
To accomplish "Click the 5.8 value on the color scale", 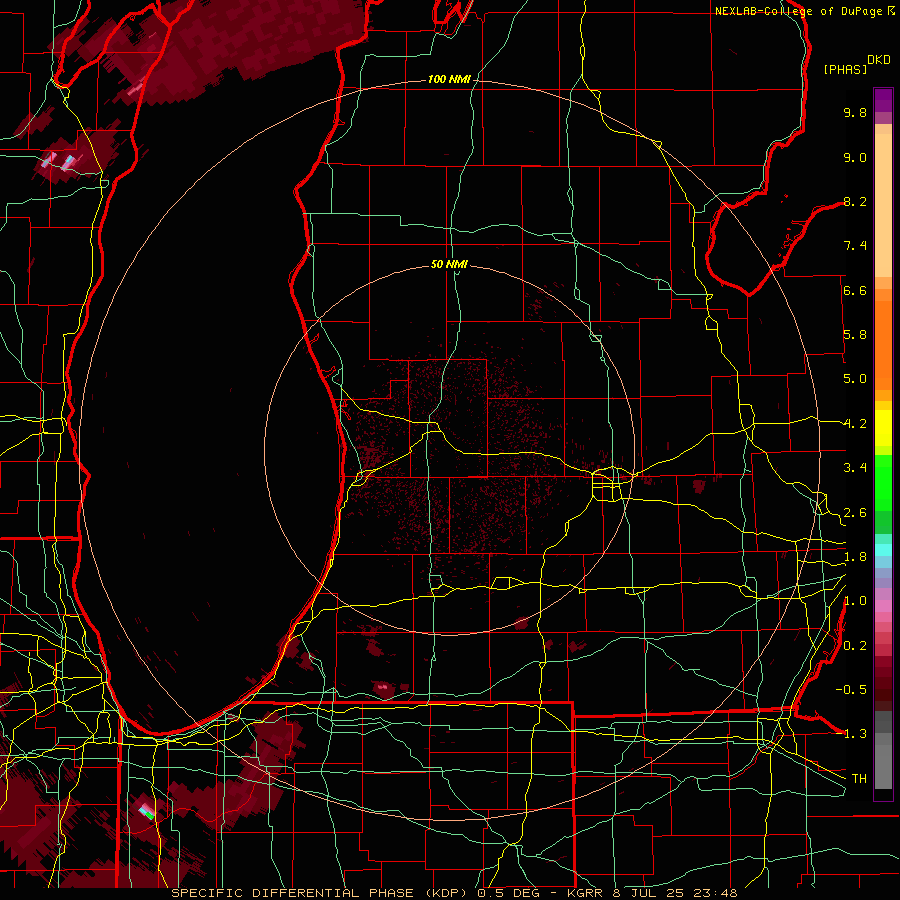I will pyautogui.click(x=855, y=335).
